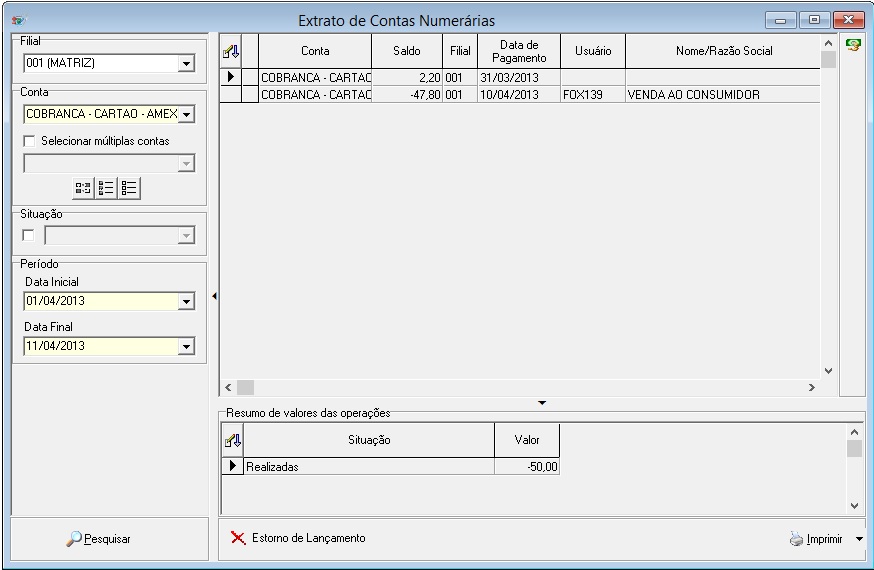Click the third account list icon button

pyautogui.click(x=129, y=188)
